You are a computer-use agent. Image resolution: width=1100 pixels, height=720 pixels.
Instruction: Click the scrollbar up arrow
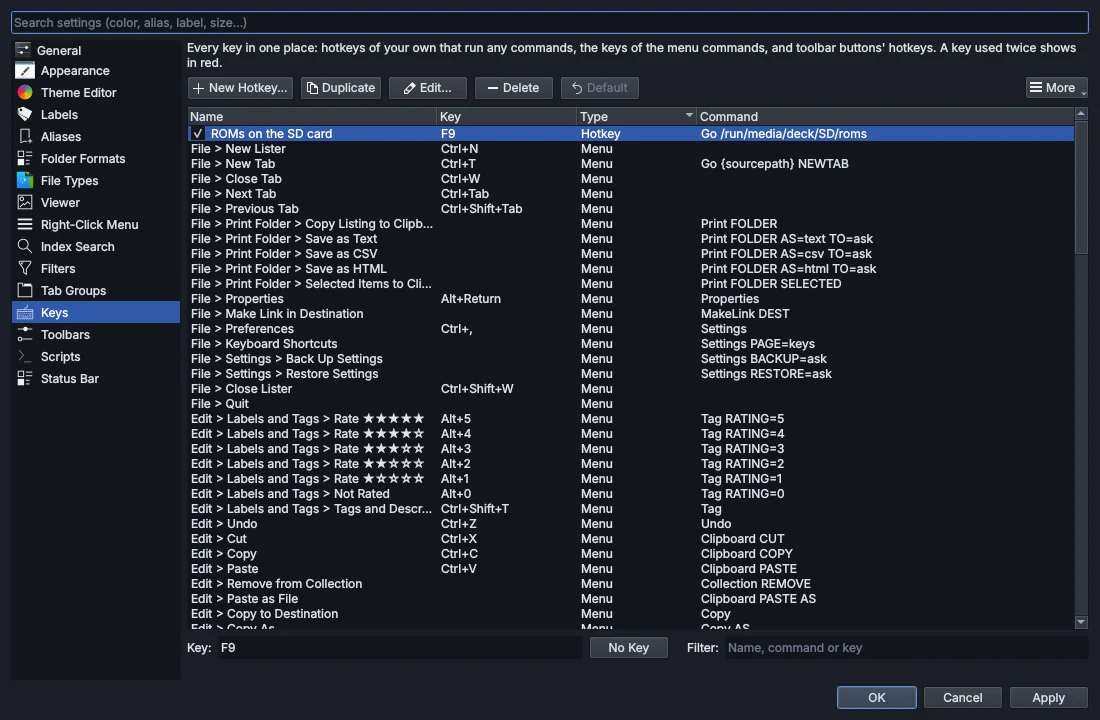(1081, 114)
